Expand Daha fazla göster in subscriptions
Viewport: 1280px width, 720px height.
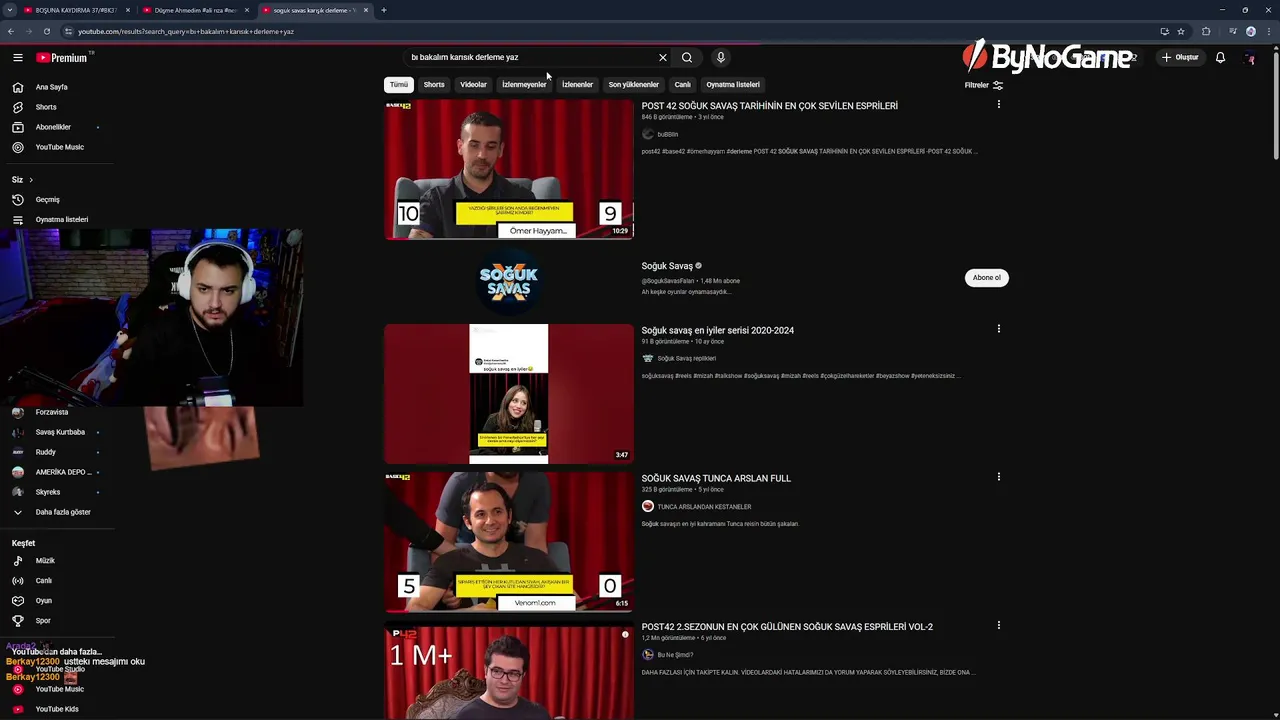tap(63, 512)
